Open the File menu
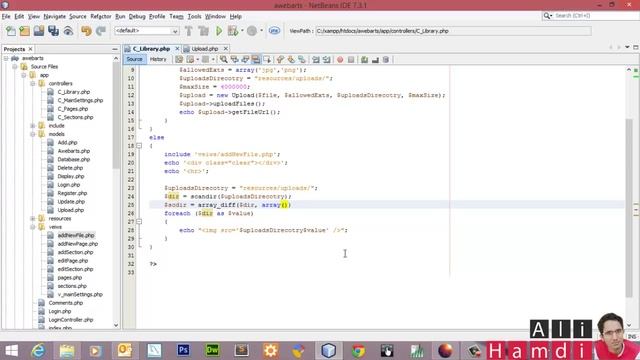This screenshot has width=640, height=360. (6, 16)
